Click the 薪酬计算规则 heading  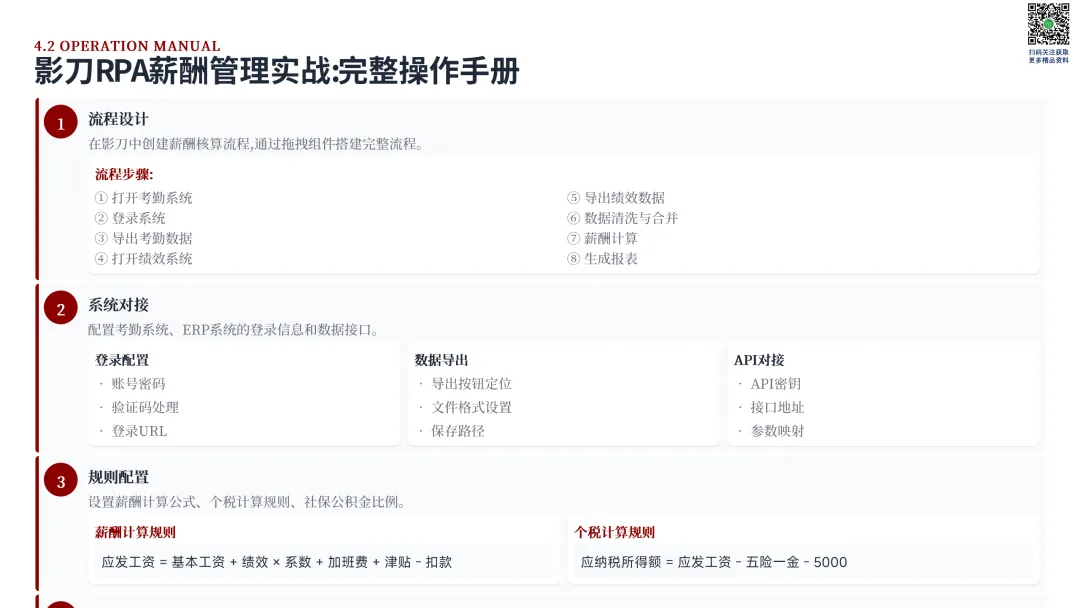pyautogui.click(x=135, y=532)
